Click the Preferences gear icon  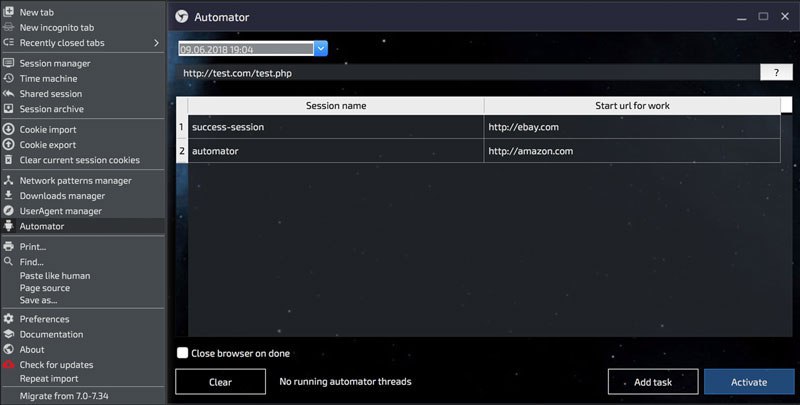coord(8,319)
